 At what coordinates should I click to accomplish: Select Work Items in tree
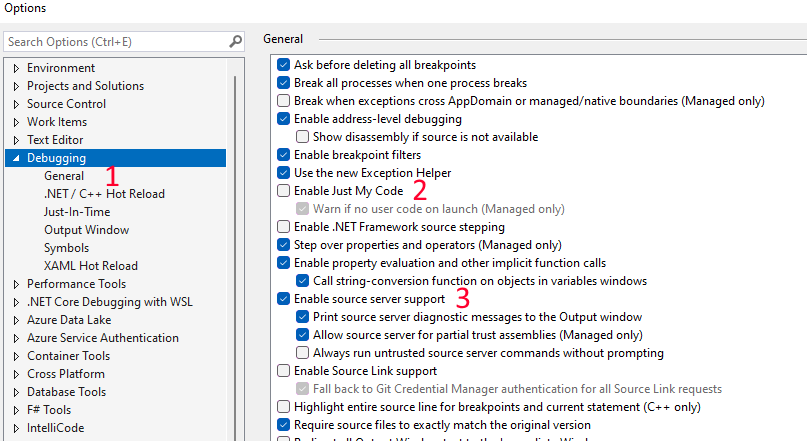(x=57, y=122)
